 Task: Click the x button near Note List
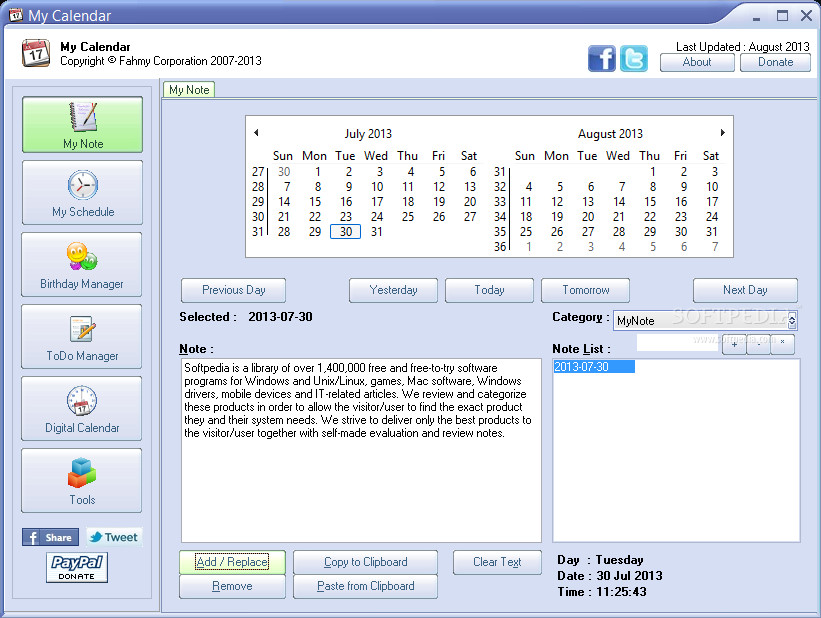pos(782,345)
